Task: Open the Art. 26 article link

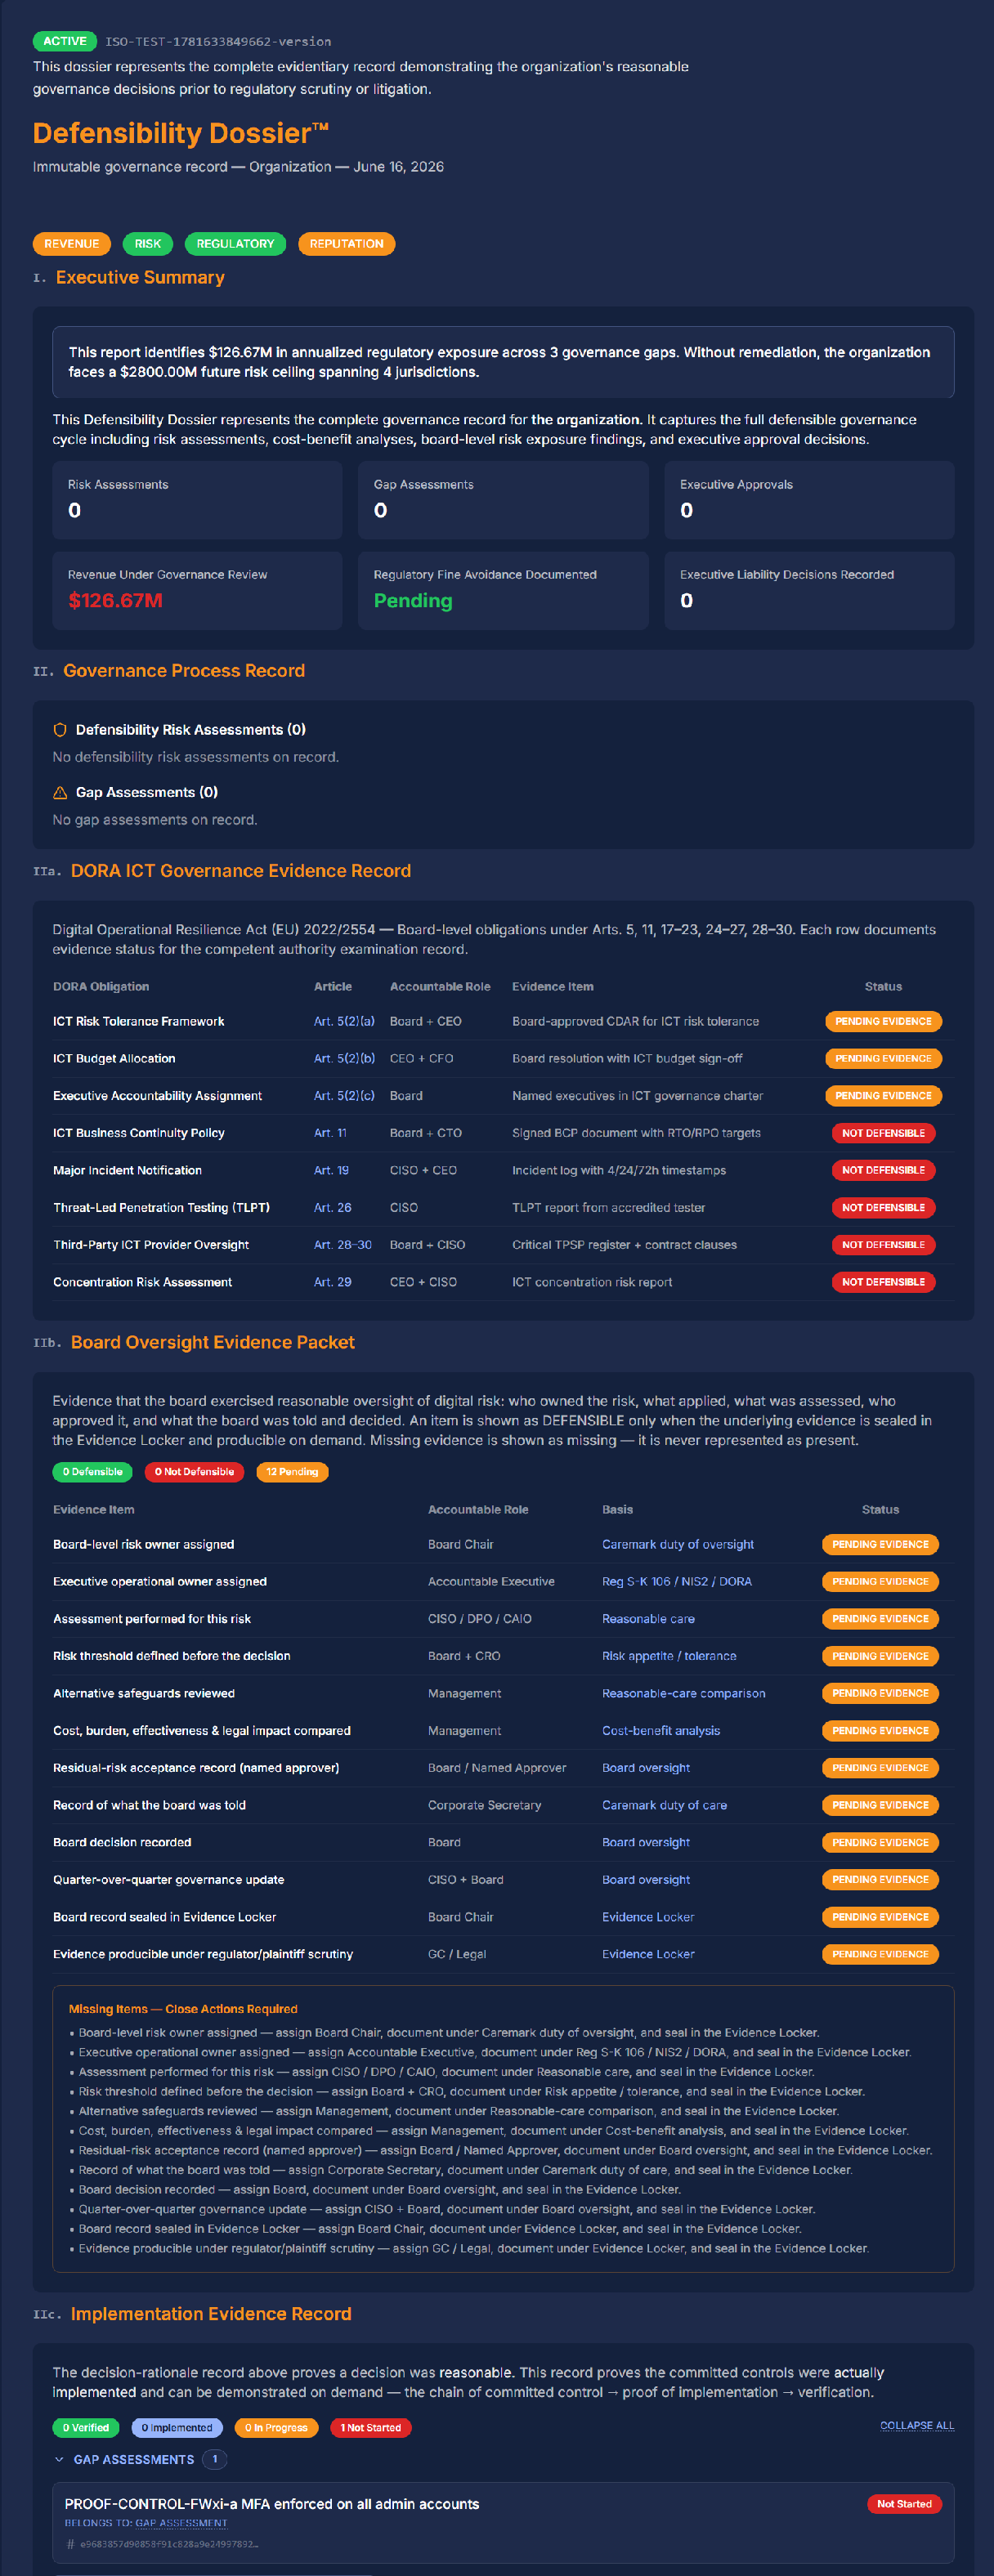Action: click(332, 1208)
